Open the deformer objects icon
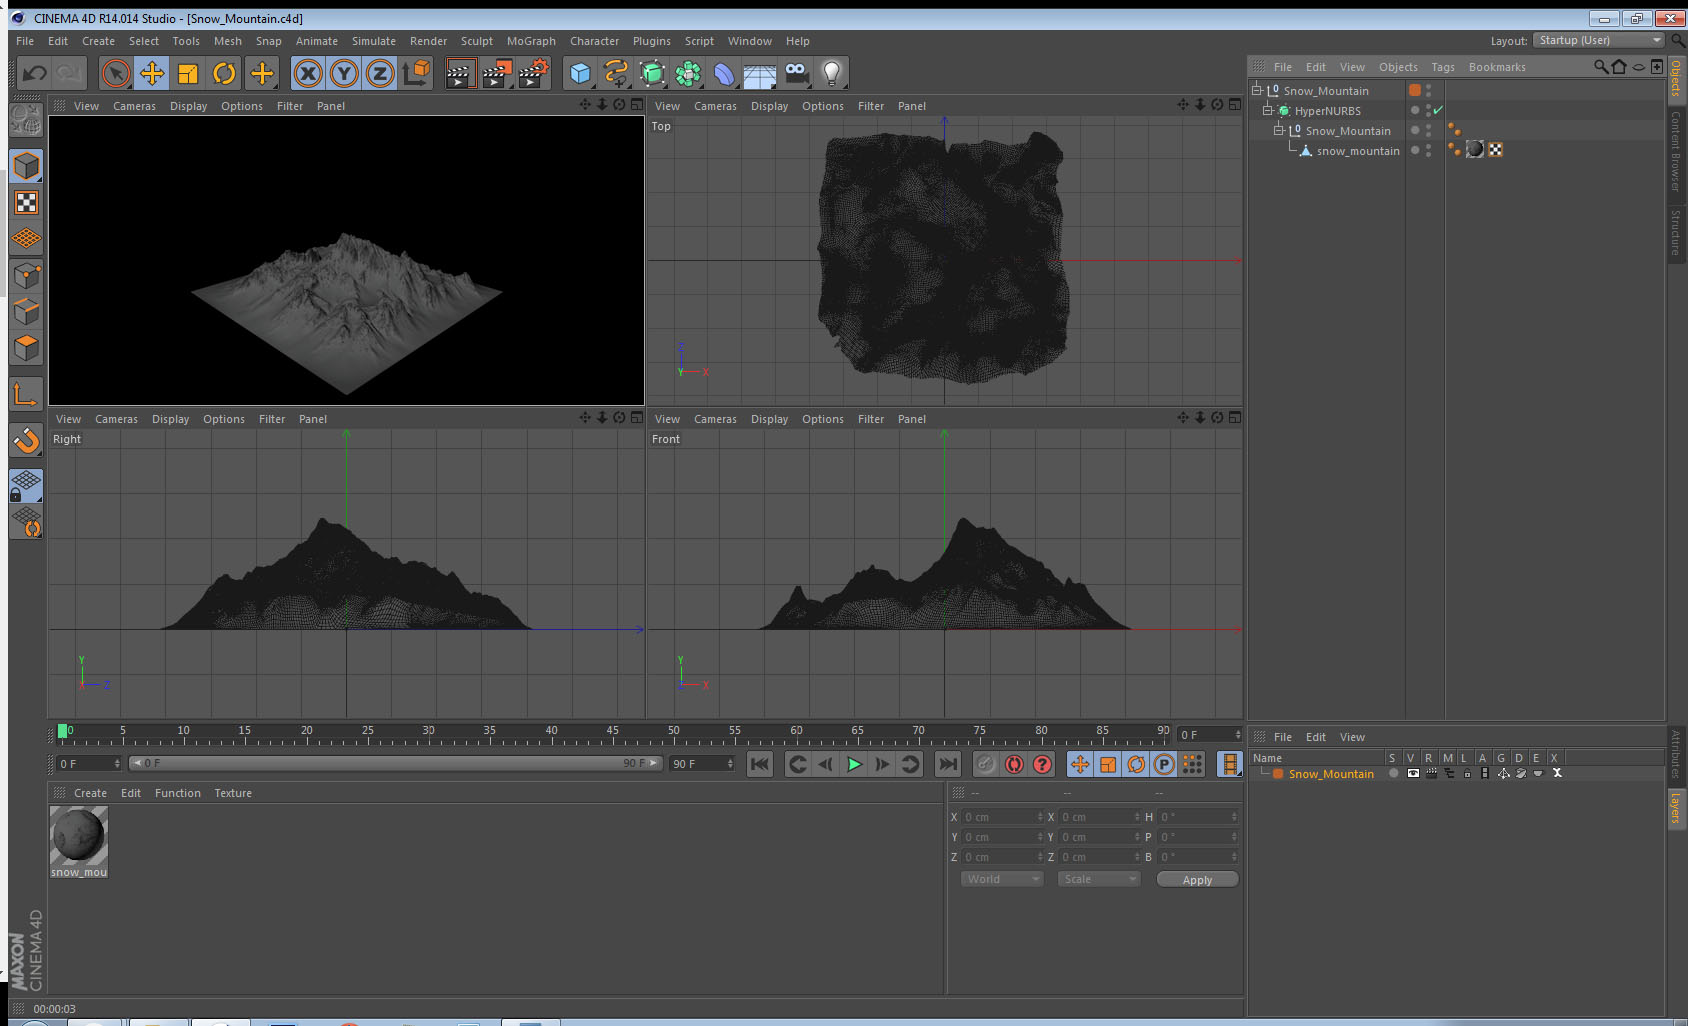The height and width of the screenshot is (1026, 1688). (x=724, y=73)
